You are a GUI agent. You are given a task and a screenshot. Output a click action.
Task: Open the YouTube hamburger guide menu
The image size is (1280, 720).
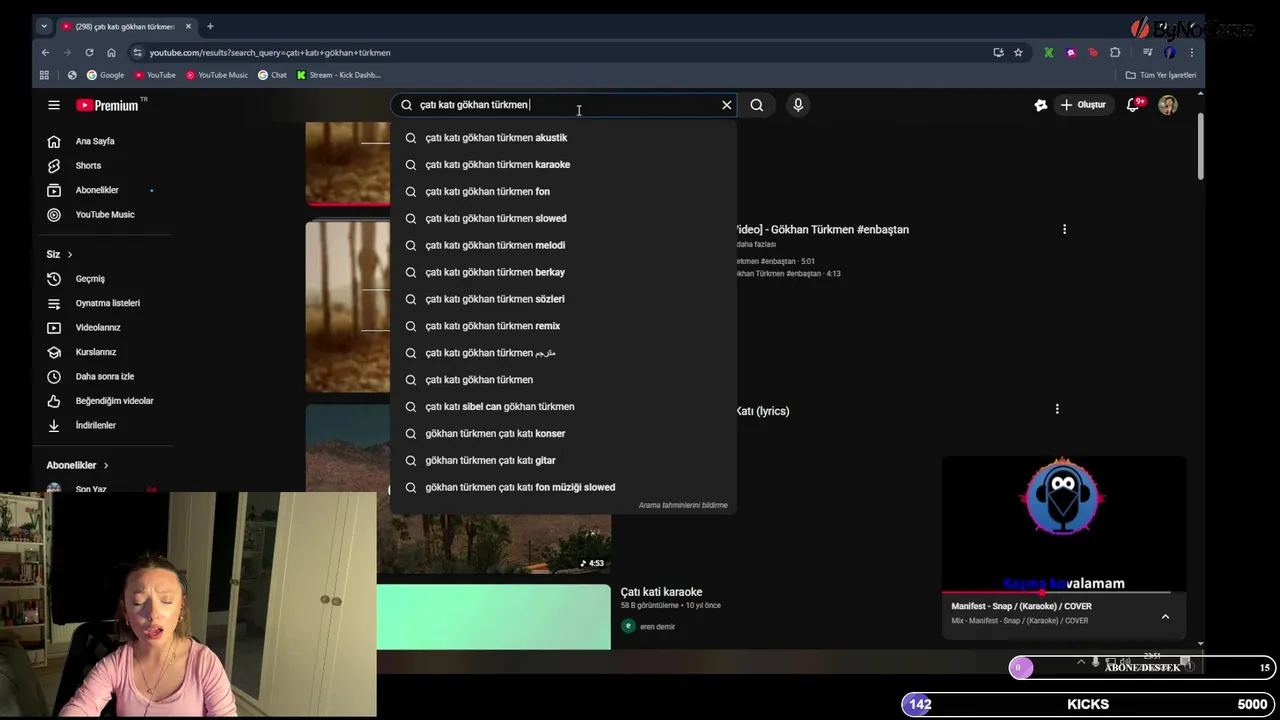[54, 105]
